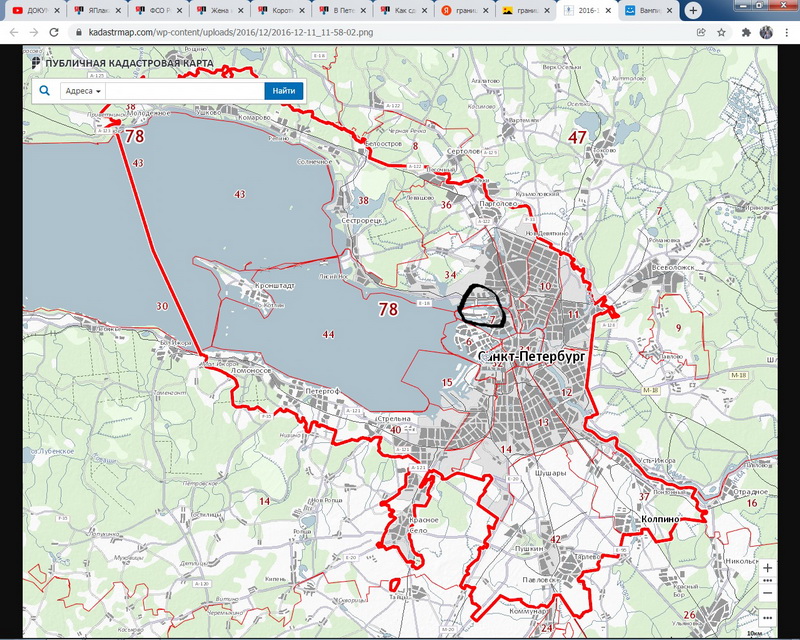
Task: Click the three dots between zoom buttons
Action: tap(767, 581)
